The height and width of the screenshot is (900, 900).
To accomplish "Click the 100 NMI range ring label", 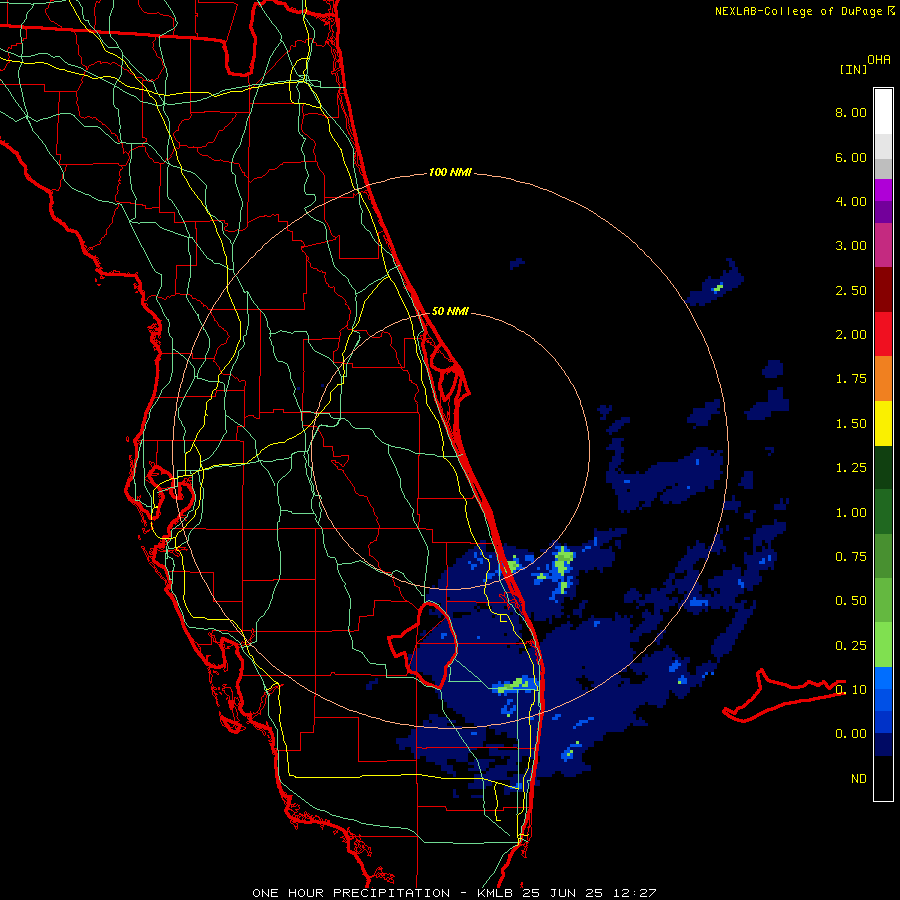I will pos(450,172).
